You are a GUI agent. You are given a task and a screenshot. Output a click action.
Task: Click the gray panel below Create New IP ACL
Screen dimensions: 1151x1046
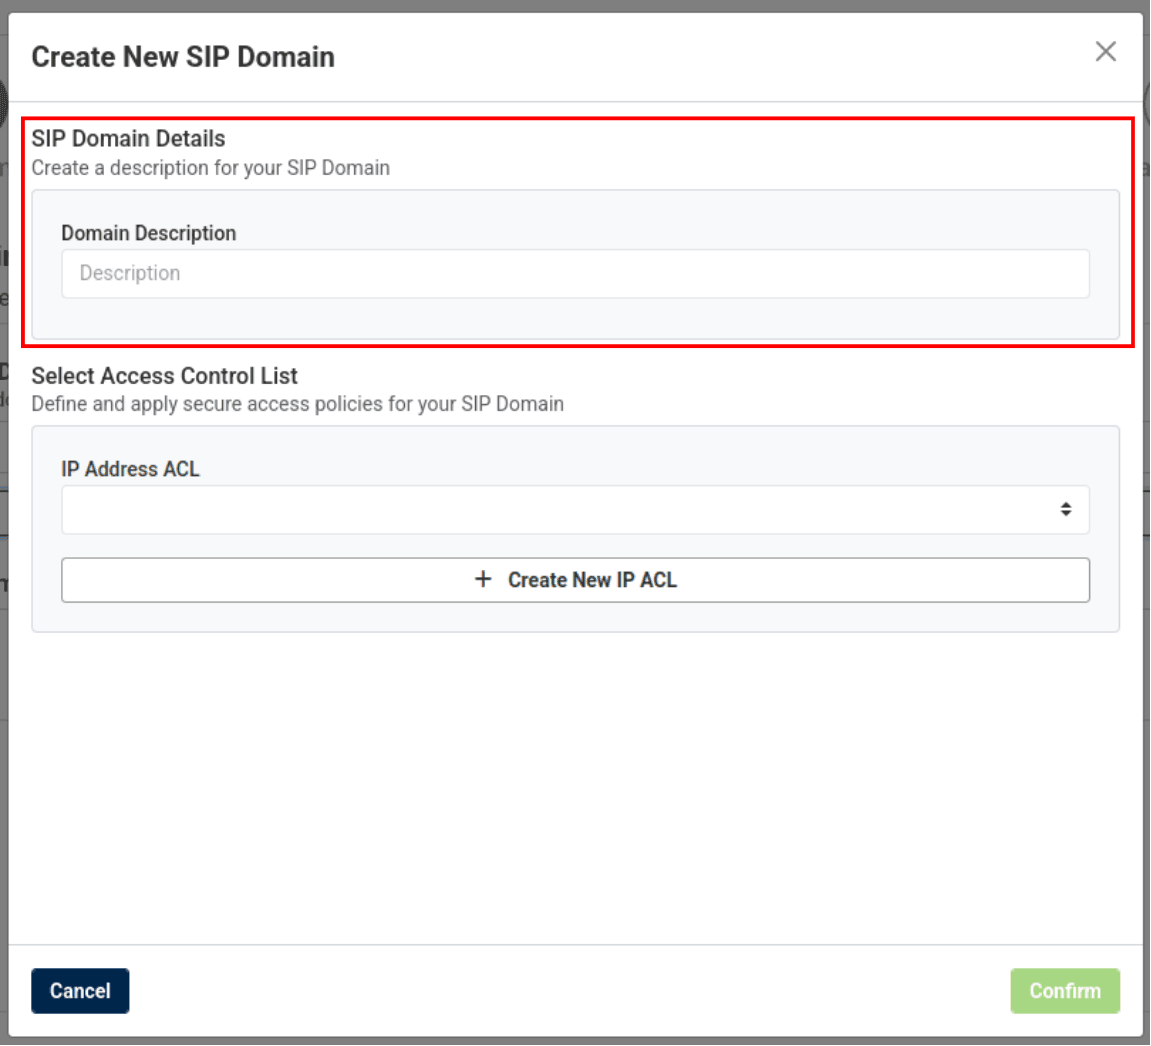575,617
